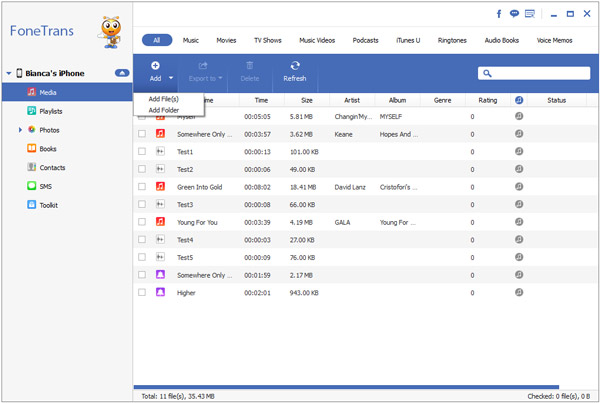Switch to the Audio Books tab
The height and width of the screenshot is (403, 600).
502,40
